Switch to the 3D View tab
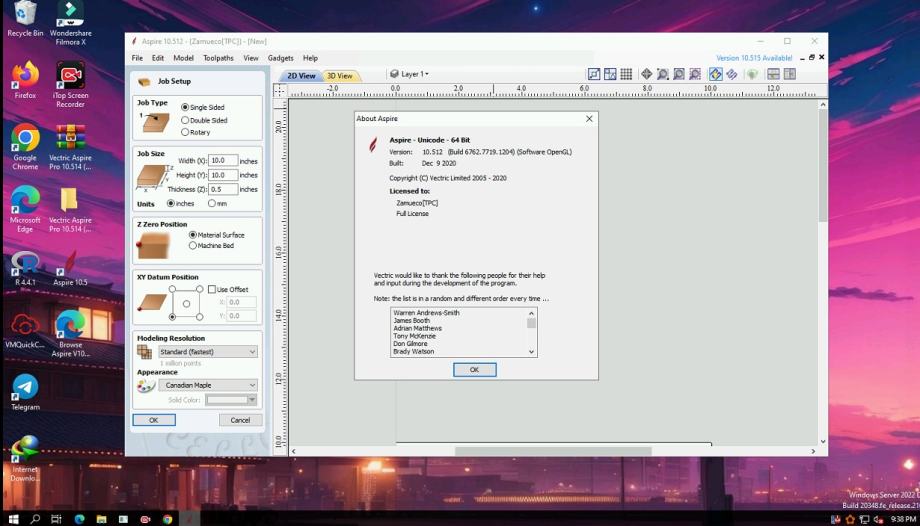920x526 pixels. pyautogui.click(x=339, y=76)
